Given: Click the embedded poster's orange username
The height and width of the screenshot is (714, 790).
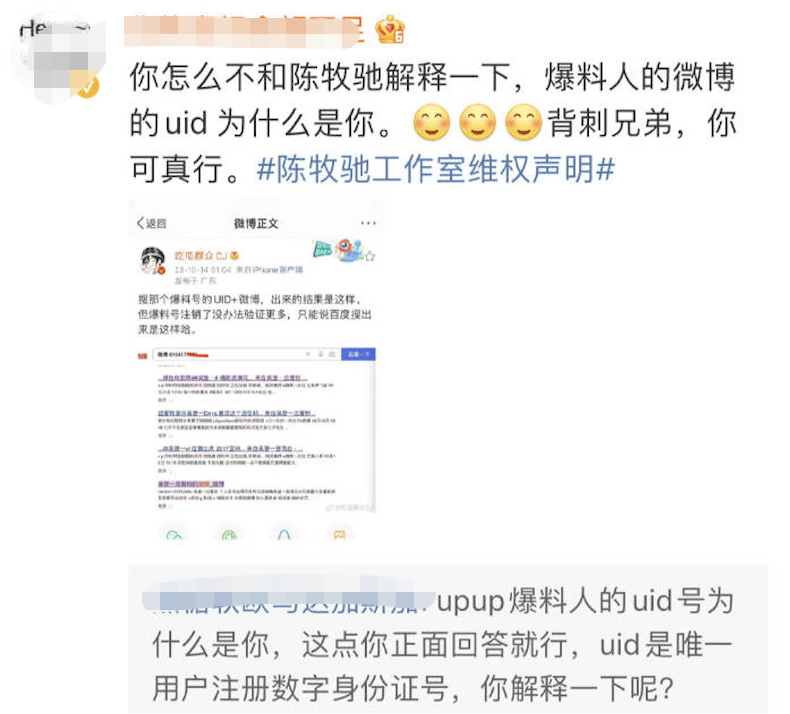Looking at the screenshot, I should tap(202, 255).
